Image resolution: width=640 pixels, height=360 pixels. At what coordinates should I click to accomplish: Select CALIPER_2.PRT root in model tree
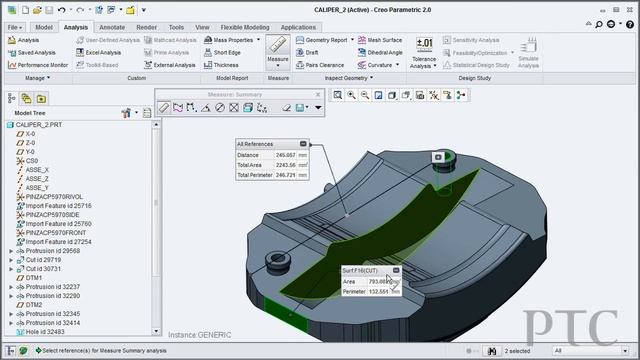tap(35, 125)
